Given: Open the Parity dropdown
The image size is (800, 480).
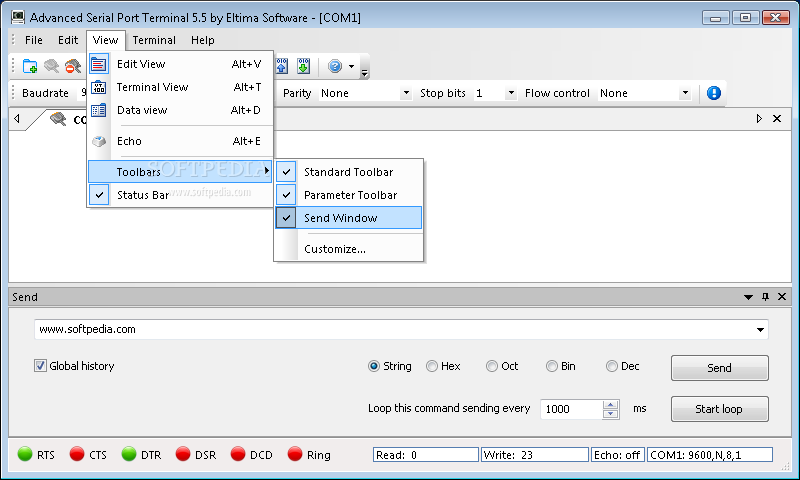Looking at the screenshot, I should 406,93.
